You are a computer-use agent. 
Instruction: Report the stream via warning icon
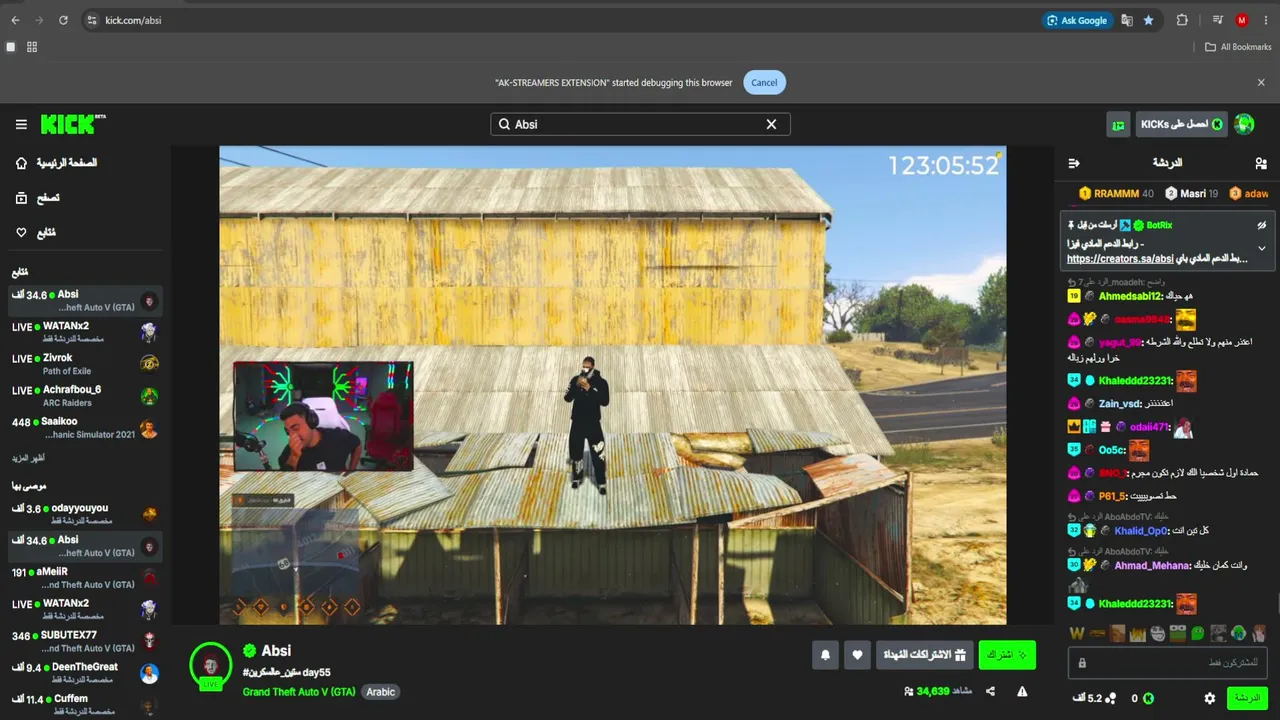click(1022, 691)
